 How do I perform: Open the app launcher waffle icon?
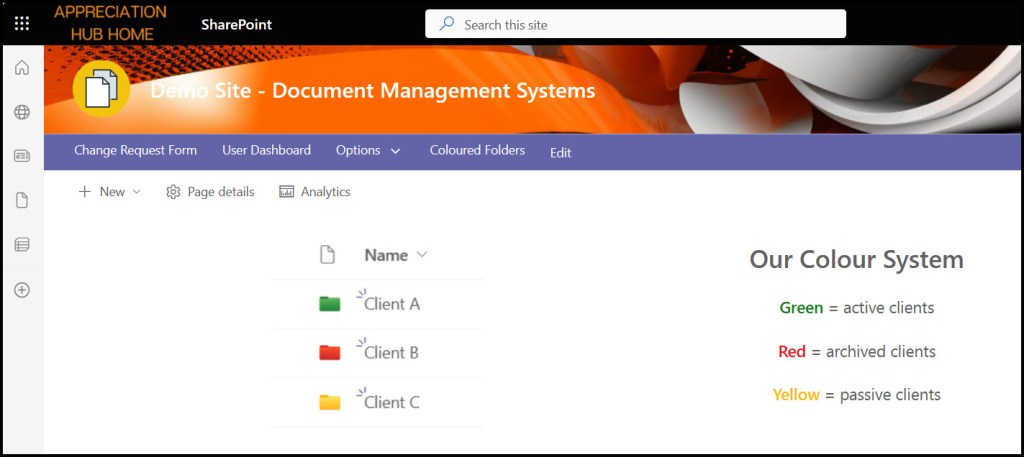(21, 23)
